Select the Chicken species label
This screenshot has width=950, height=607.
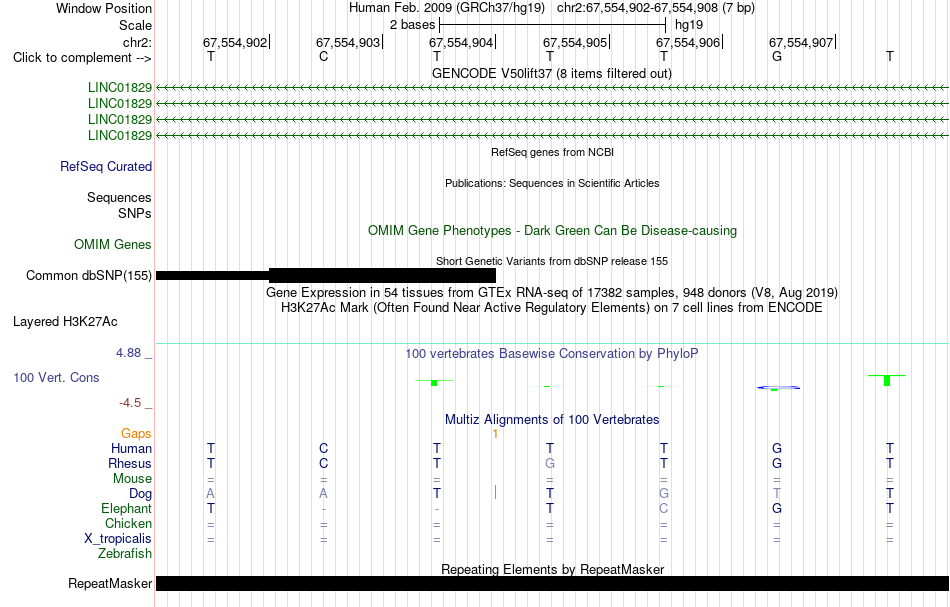click(128, 523)
